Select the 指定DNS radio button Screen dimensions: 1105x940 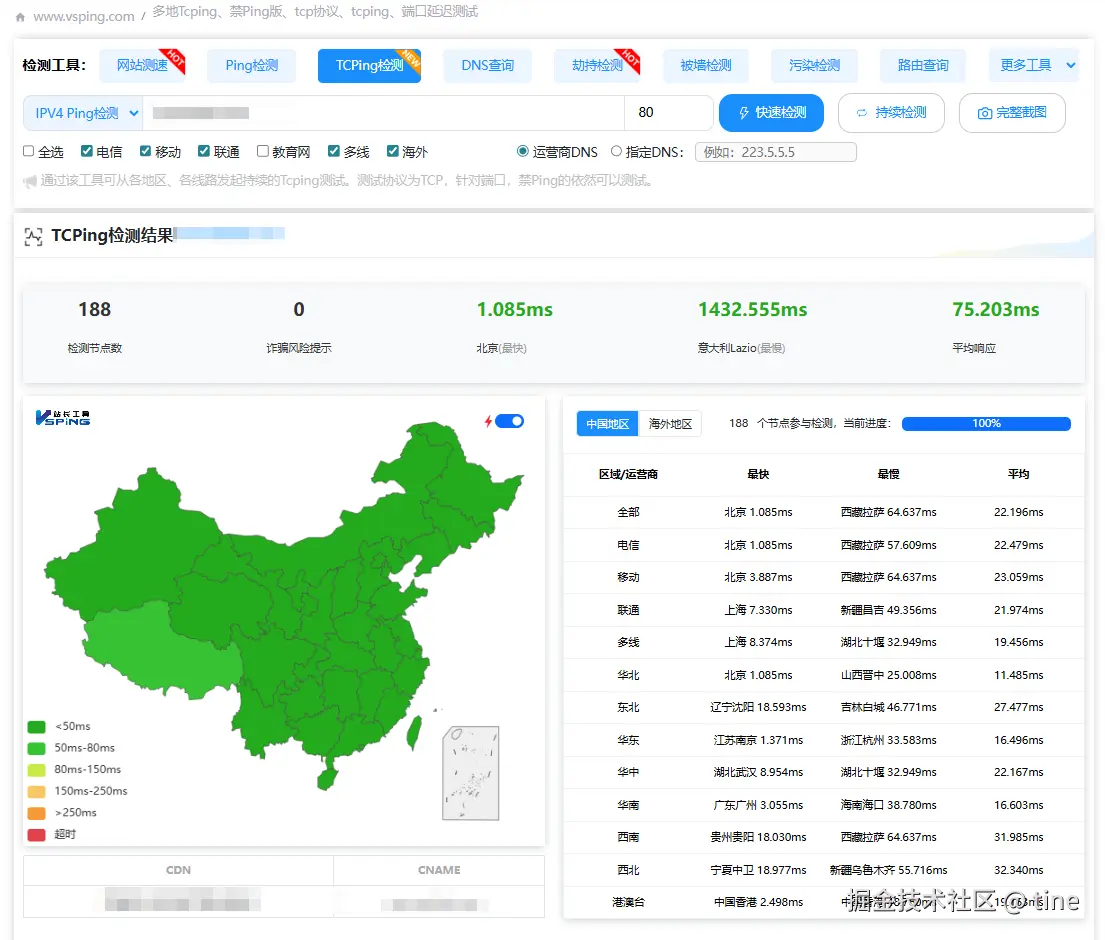(x=616, y=151)
